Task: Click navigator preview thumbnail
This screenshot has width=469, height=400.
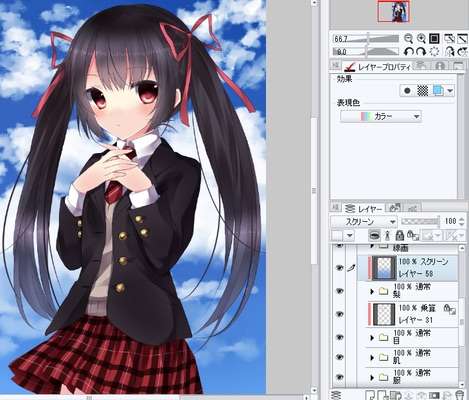Action: point(394,12)
